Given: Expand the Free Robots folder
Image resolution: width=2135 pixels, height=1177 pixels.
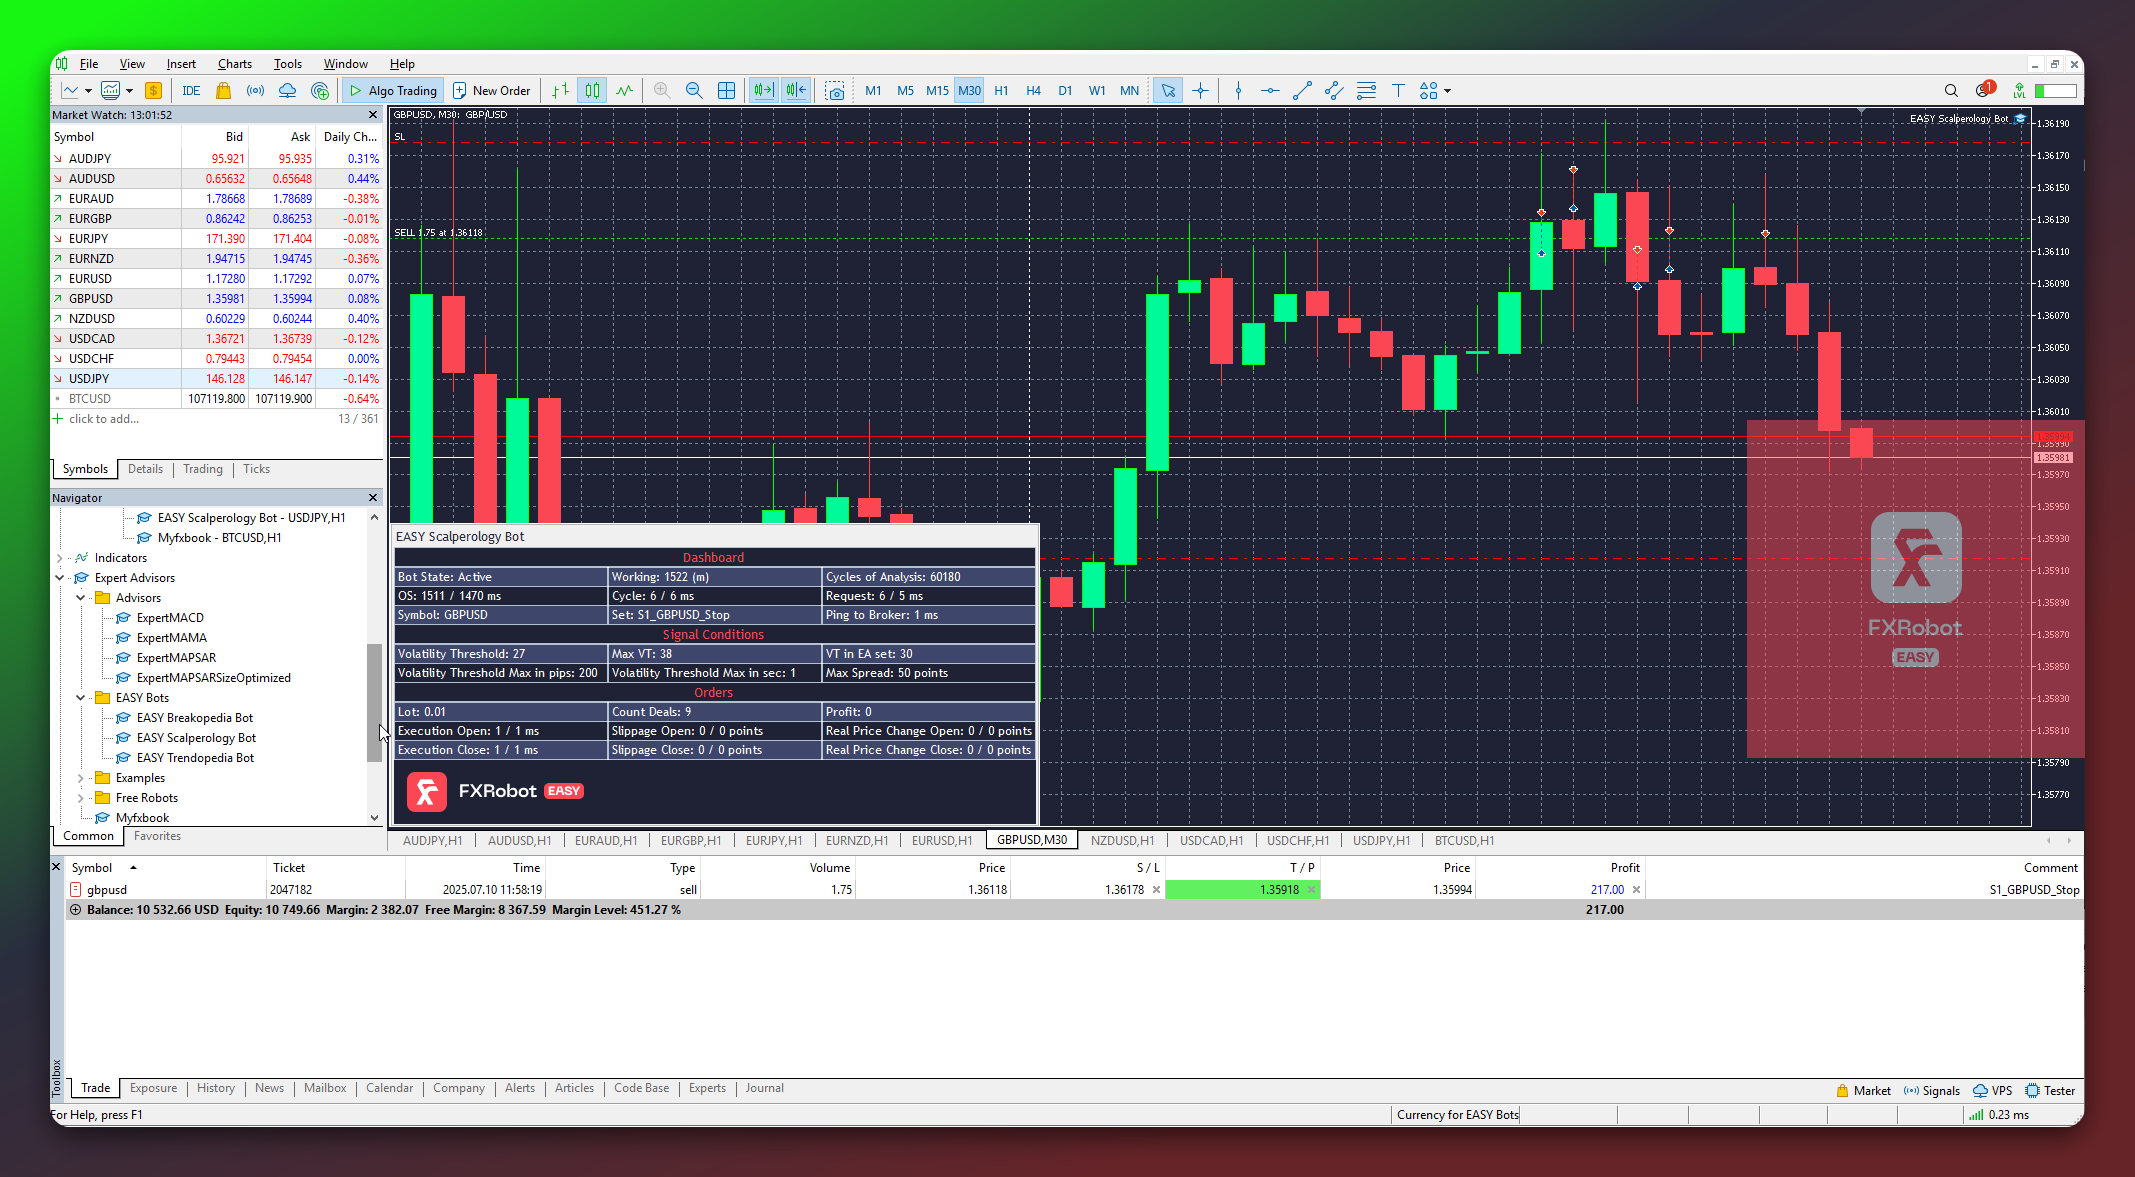Looking at the screenshot, I should click(x=81, y=798).
